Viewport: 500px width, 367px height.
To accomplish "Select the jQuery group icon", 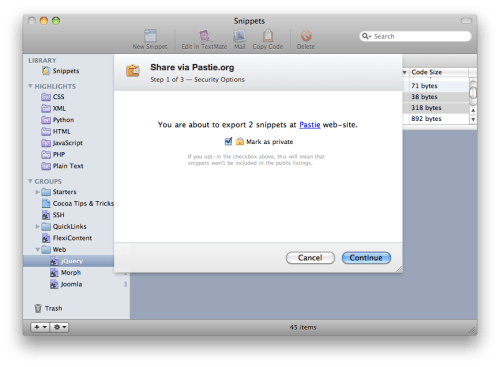I will click(54, 261).
